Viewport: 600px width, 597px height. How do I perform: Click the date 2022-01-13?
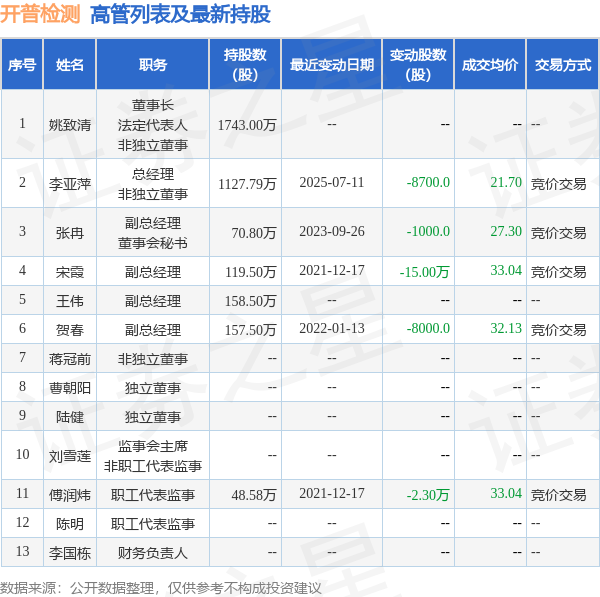coord(332,328)
